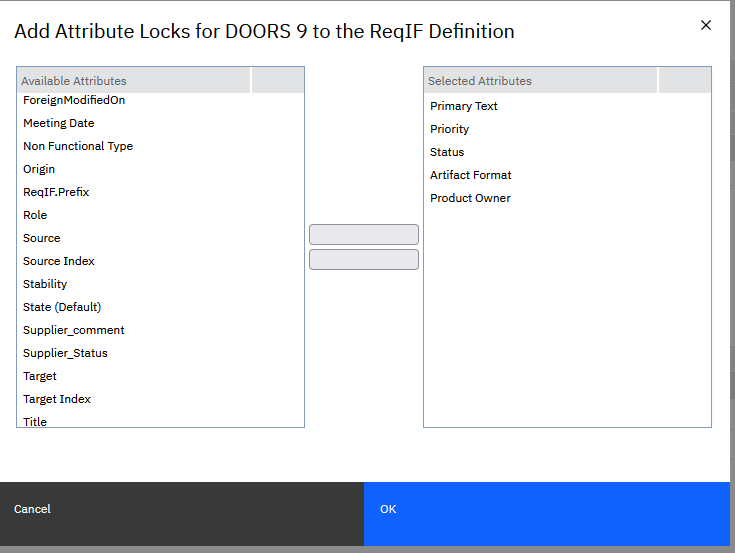Screen dimensions: 735x553
Task: Select Primary Text in Selected Attributes
Action: (464, 106)
